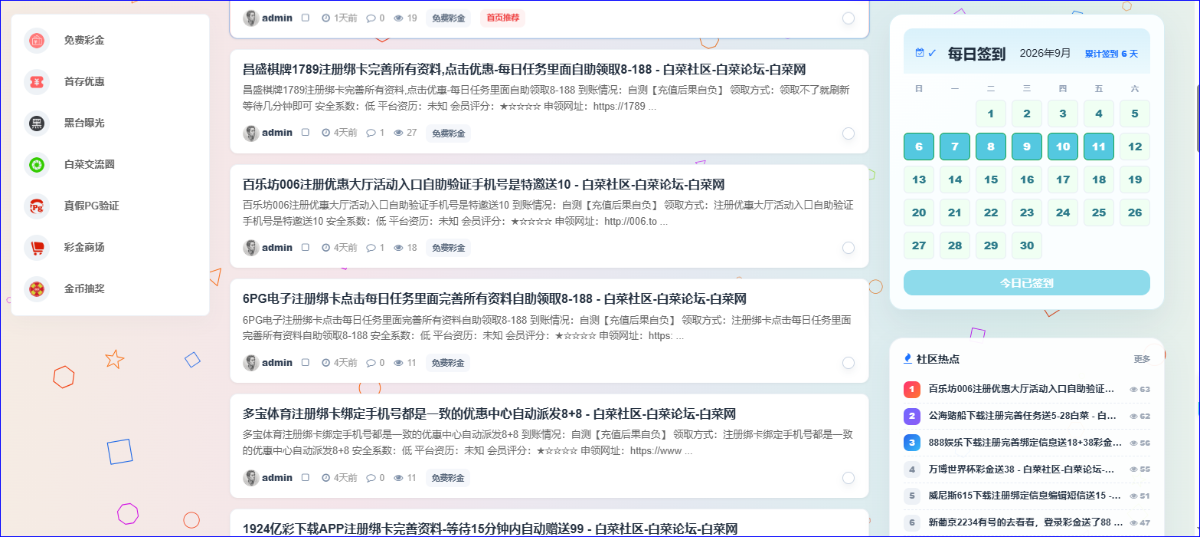
Task: Click views eye icon on 6PG电子 post
Action: tap(399, 363)
